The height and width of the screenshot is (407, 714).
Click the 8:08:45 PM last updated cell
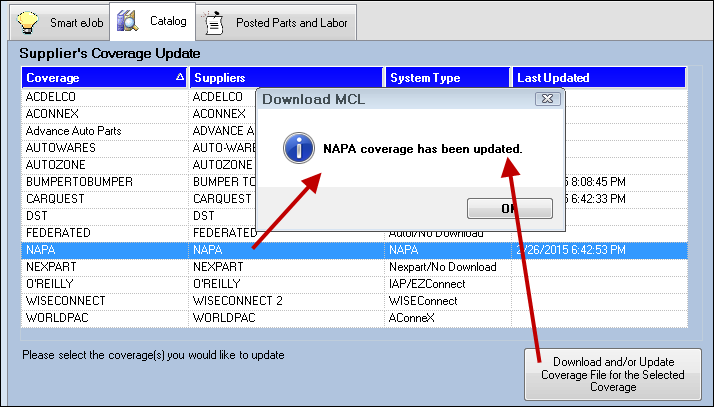click(x=626, y=182)
